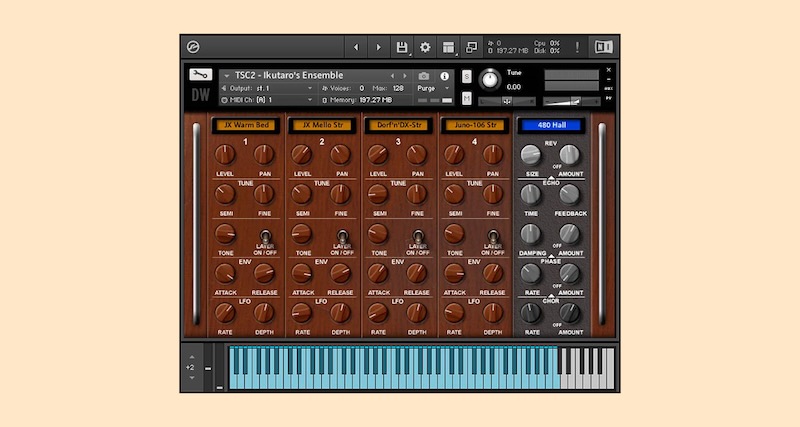Open the Dorf'n'DX-Str preset selector

398,125
